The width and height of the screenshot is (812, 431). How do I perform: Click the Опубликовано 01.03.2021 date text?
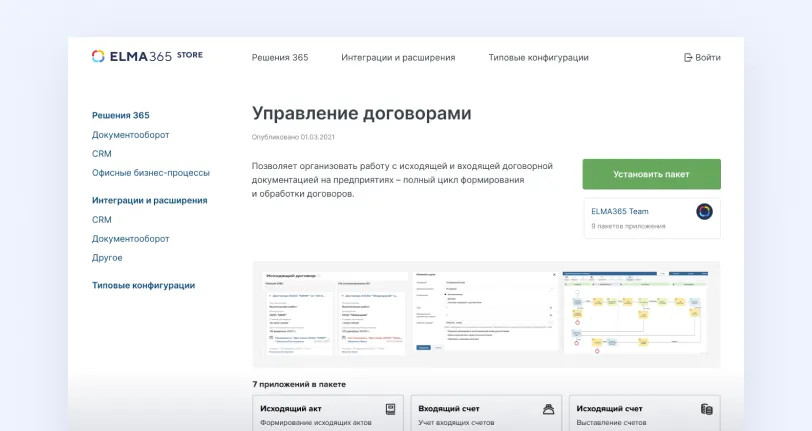[x=293, y=137]
